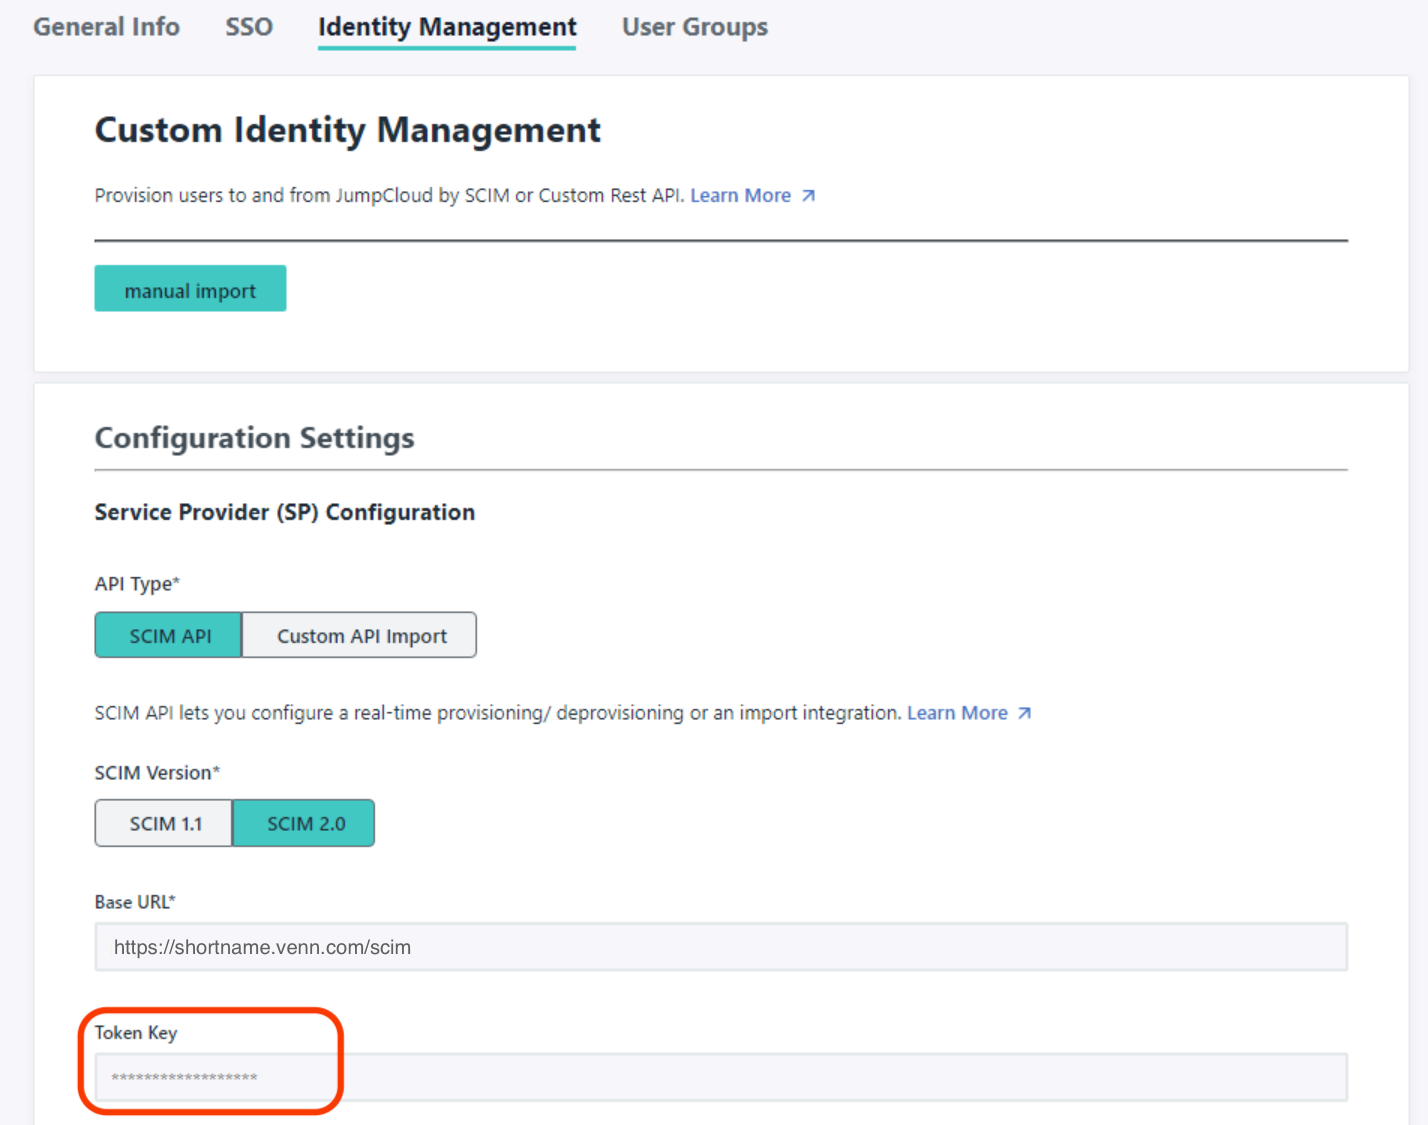Choose SCIM 1.1 version
The width and height of the screenshot is (1428, 1125).
[164, 823]
